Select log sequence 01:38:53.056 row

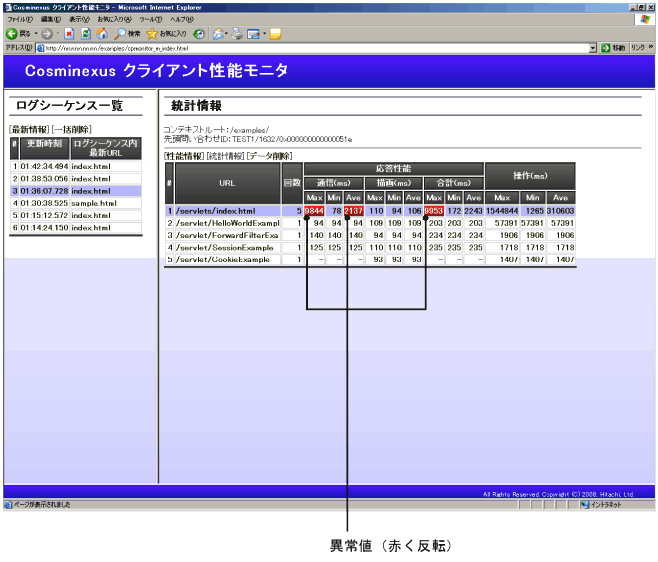tap(76, 178)
